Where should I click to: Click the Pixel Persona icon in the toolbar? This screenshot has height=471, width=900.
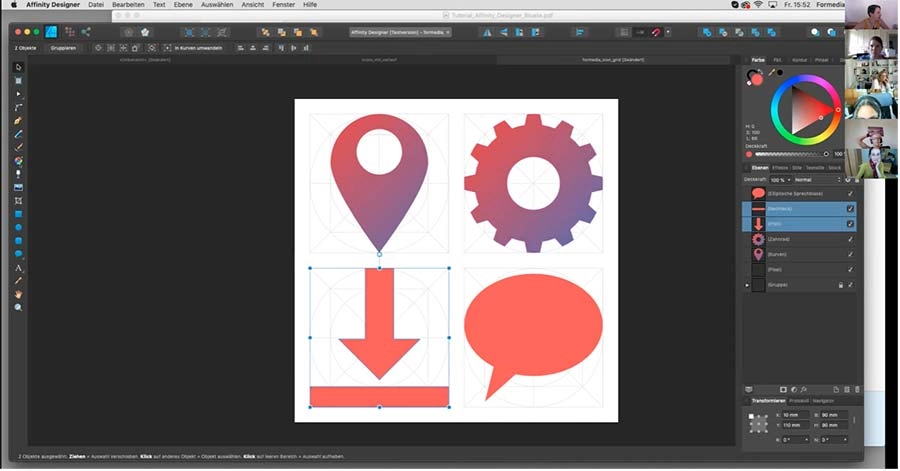[71, 32]
